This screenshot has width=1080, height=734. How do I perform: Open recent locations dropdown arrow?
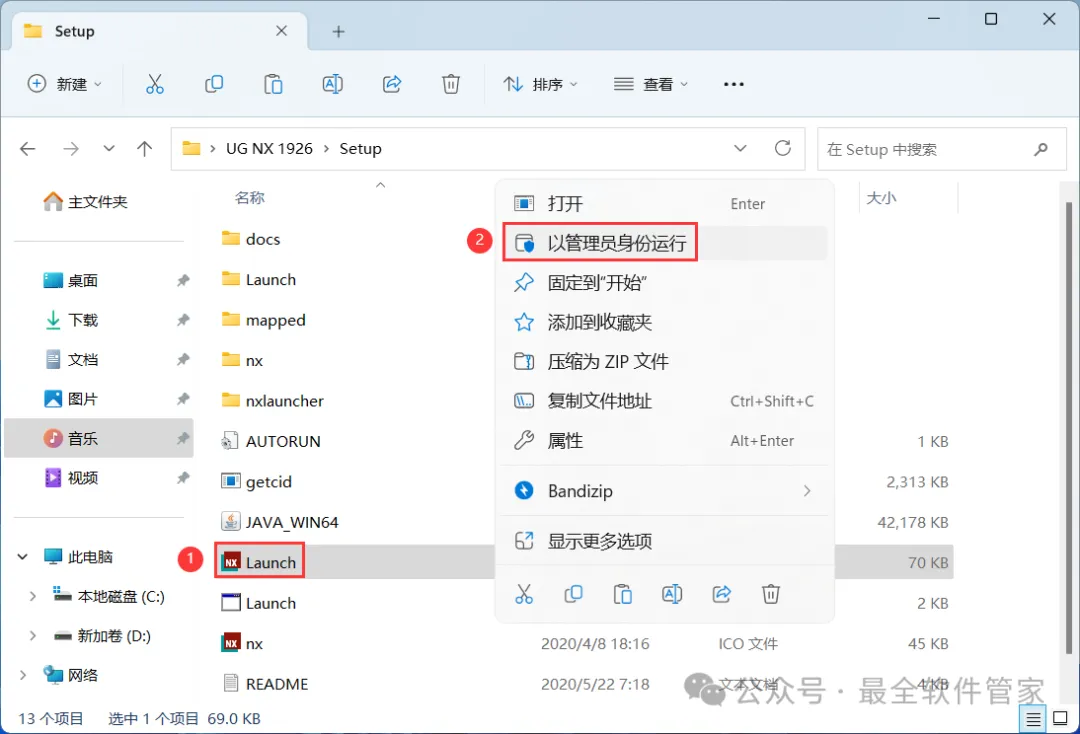coord(108,149)
